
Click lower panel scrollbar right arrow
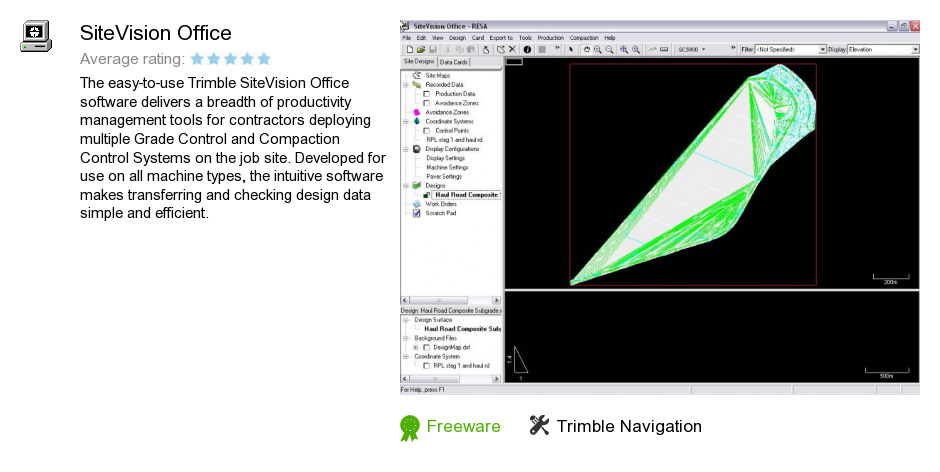(496, 379)
